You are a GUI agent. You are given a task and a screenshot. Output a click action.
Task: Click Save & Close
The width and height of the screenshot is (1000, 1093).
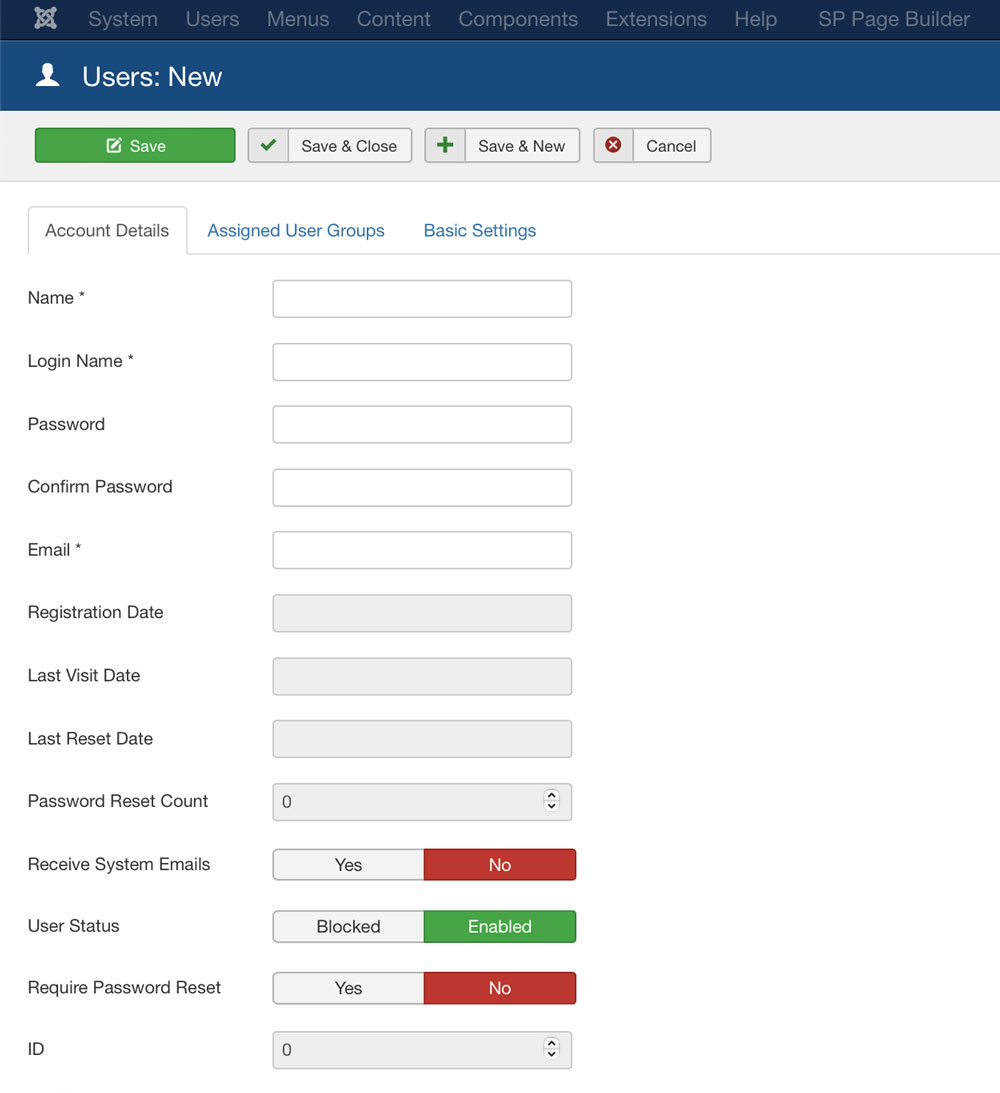[x=330, y=145]
